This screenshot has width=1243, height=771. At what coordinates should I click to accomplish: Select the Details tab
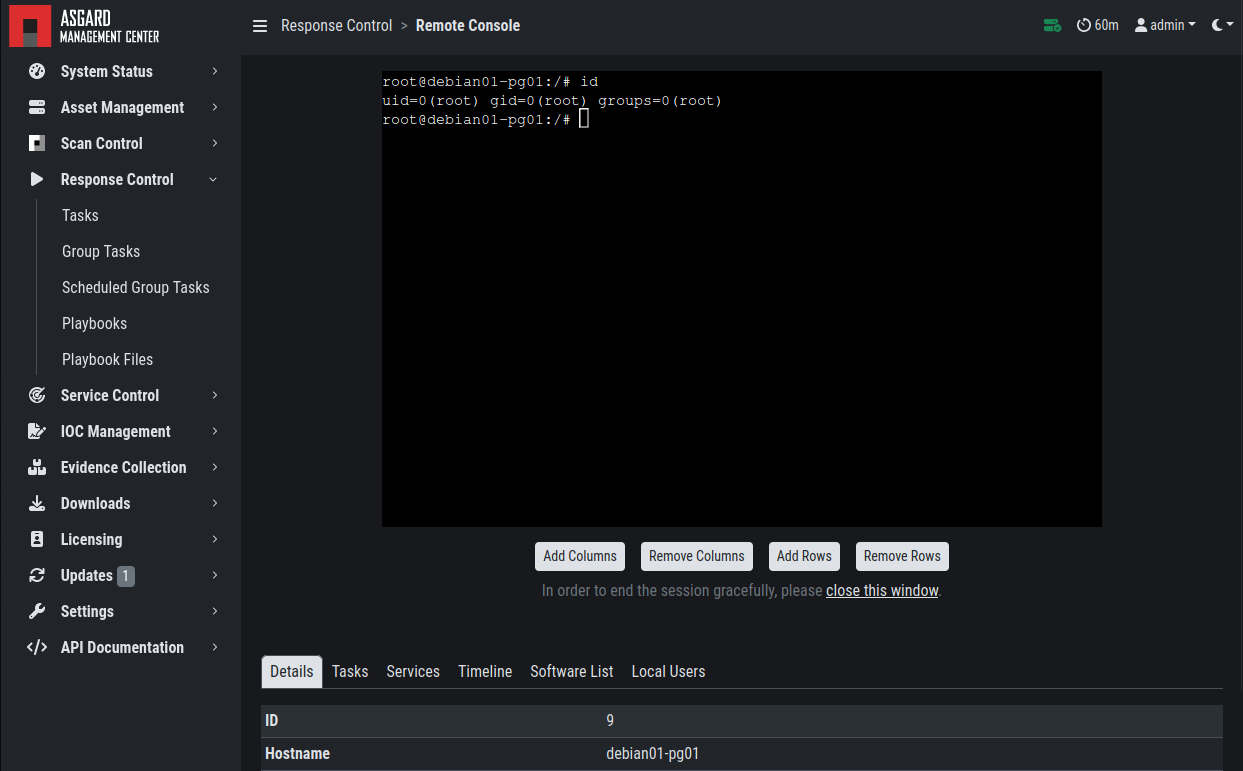tap(292, 672)
